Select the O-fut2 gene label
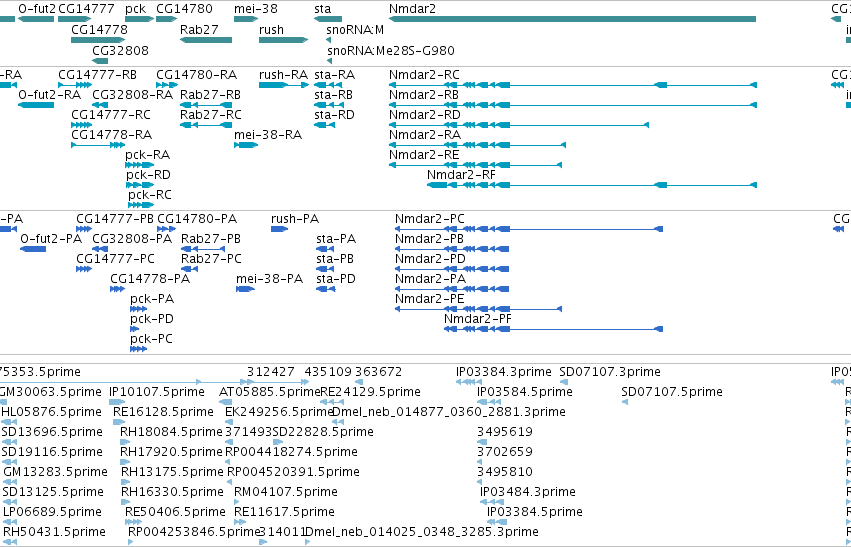This screenshot has width=851, height=547. (36, 9)
